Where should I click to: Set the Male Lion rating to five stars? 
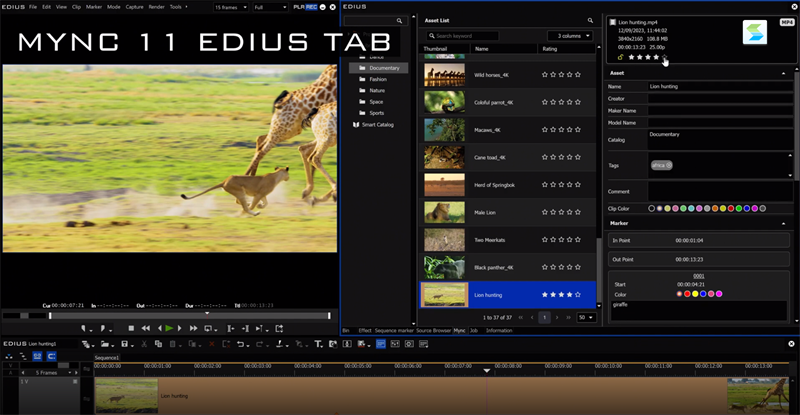coord(578,212)
